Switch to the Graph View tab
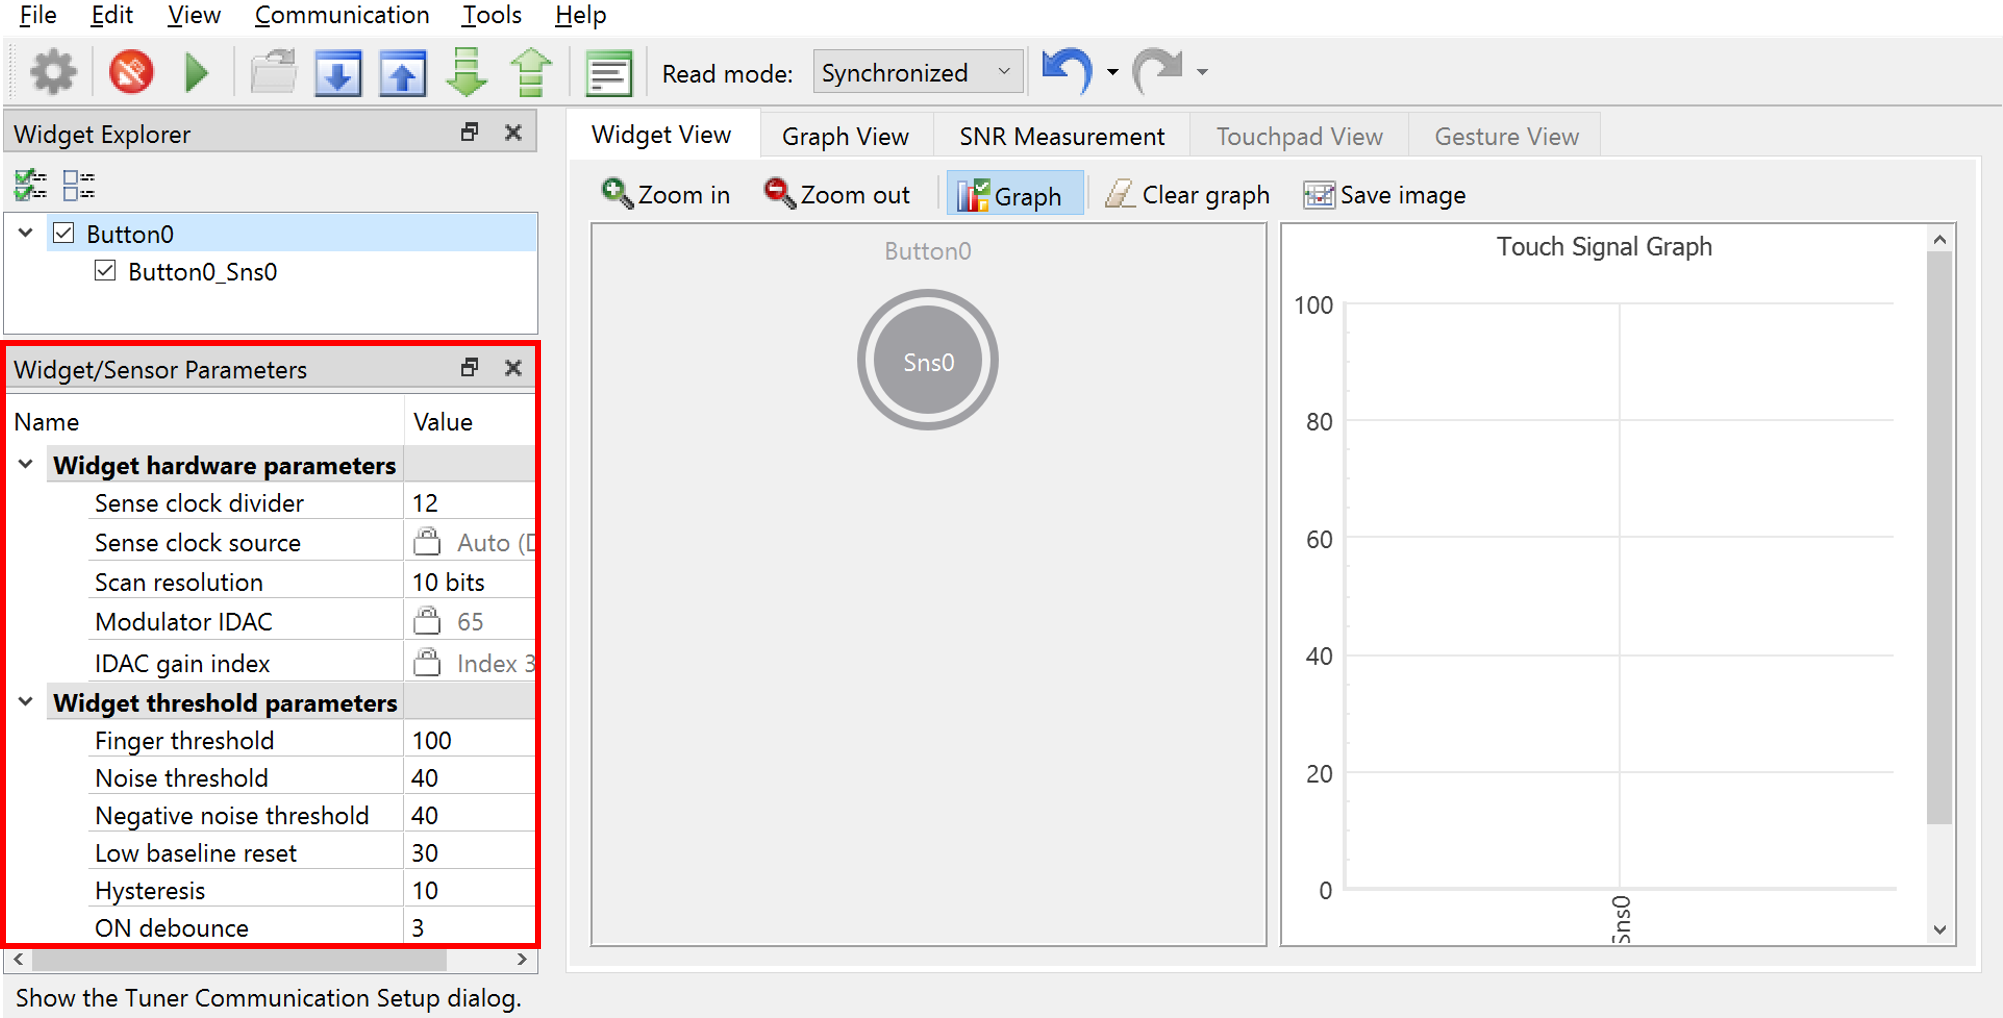 845,136
